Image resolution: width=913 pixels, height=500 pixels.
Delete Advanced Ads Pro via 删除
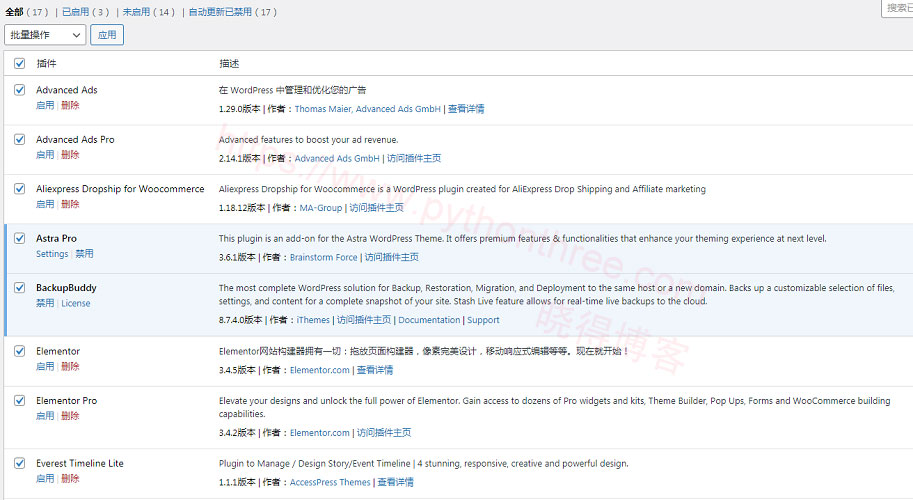coord(70,155)
